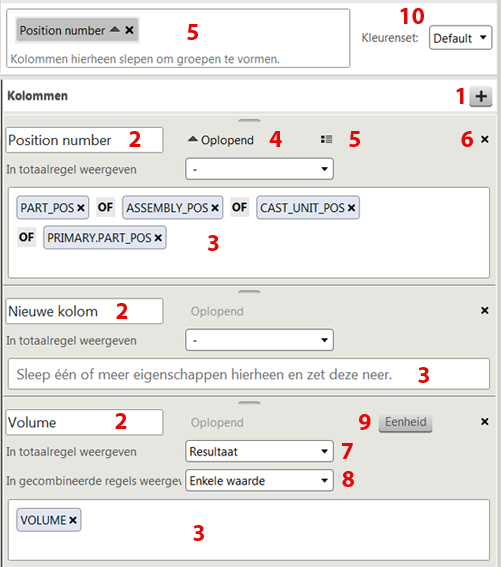The width and height of the screenshot is (501, 567).
Task: Toggle Oplopend sort on Position number column
Action: click(221, 140)
